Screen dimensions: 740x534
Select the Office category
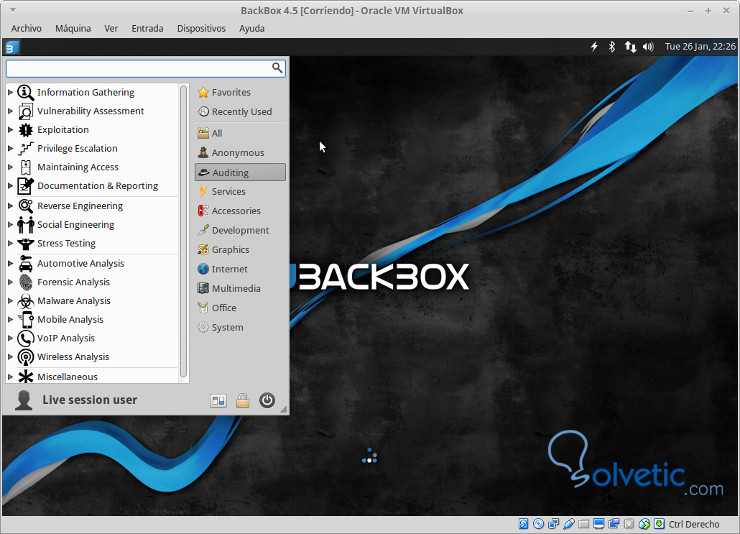pos(240,308)
